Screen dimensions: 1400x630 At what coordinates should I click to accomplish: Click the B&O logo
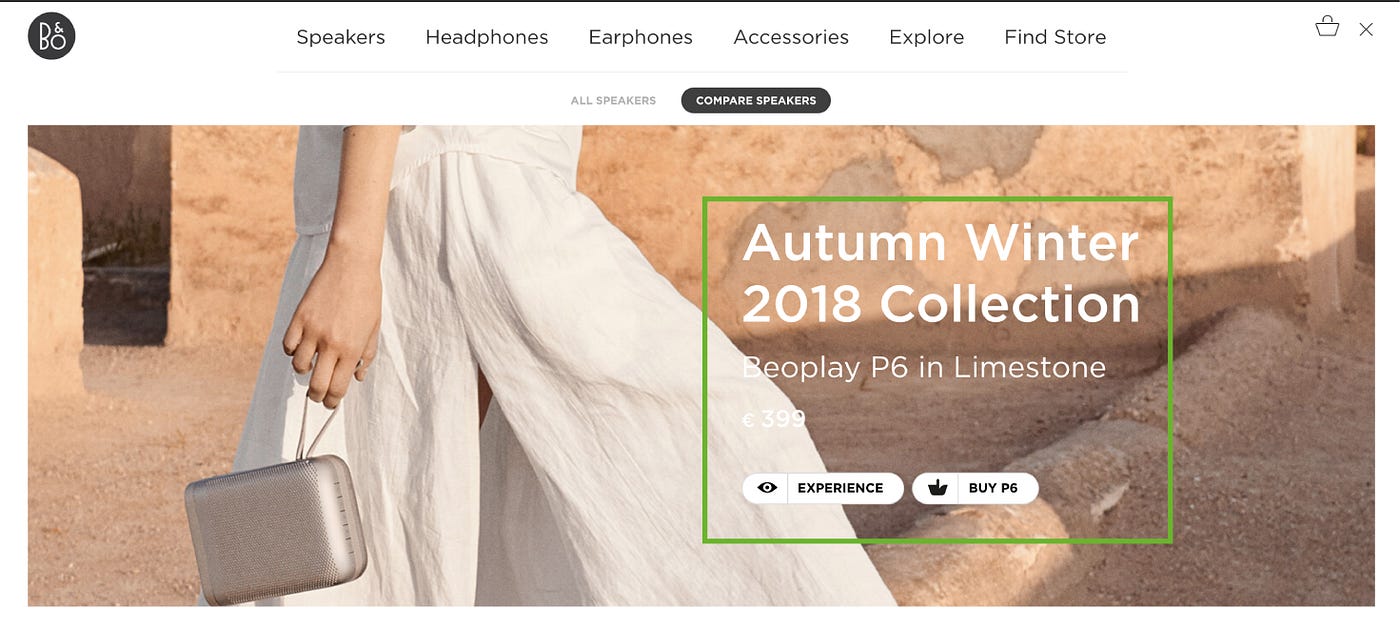pos(52,36)
